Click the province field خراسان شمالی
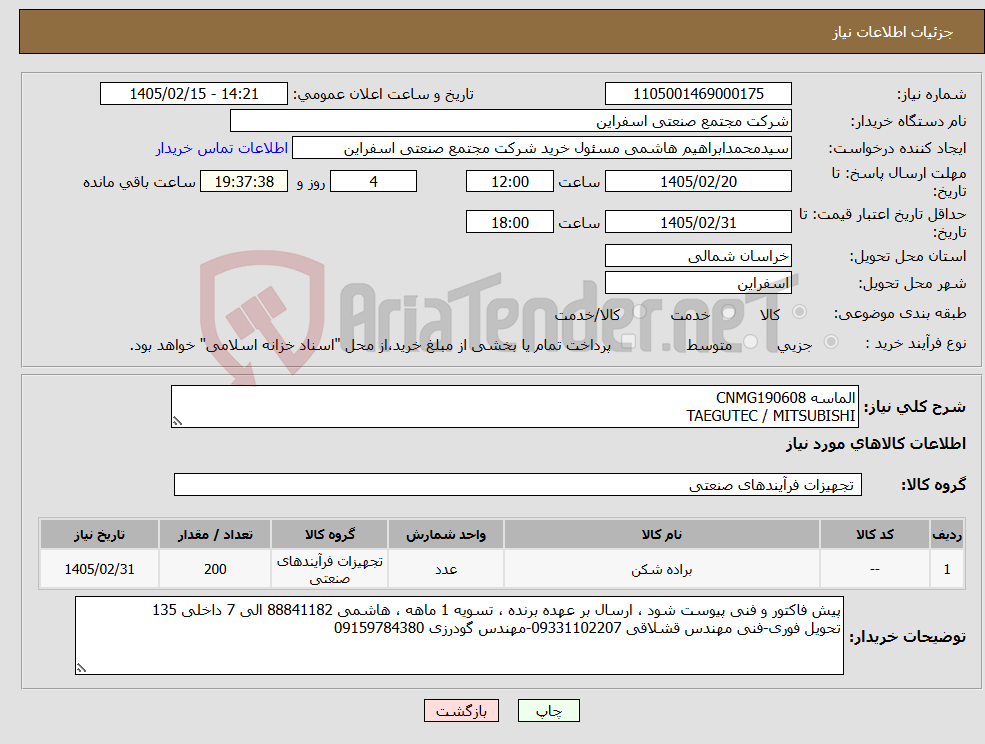Viewport: 985px width, 744px height. (698, 256)
